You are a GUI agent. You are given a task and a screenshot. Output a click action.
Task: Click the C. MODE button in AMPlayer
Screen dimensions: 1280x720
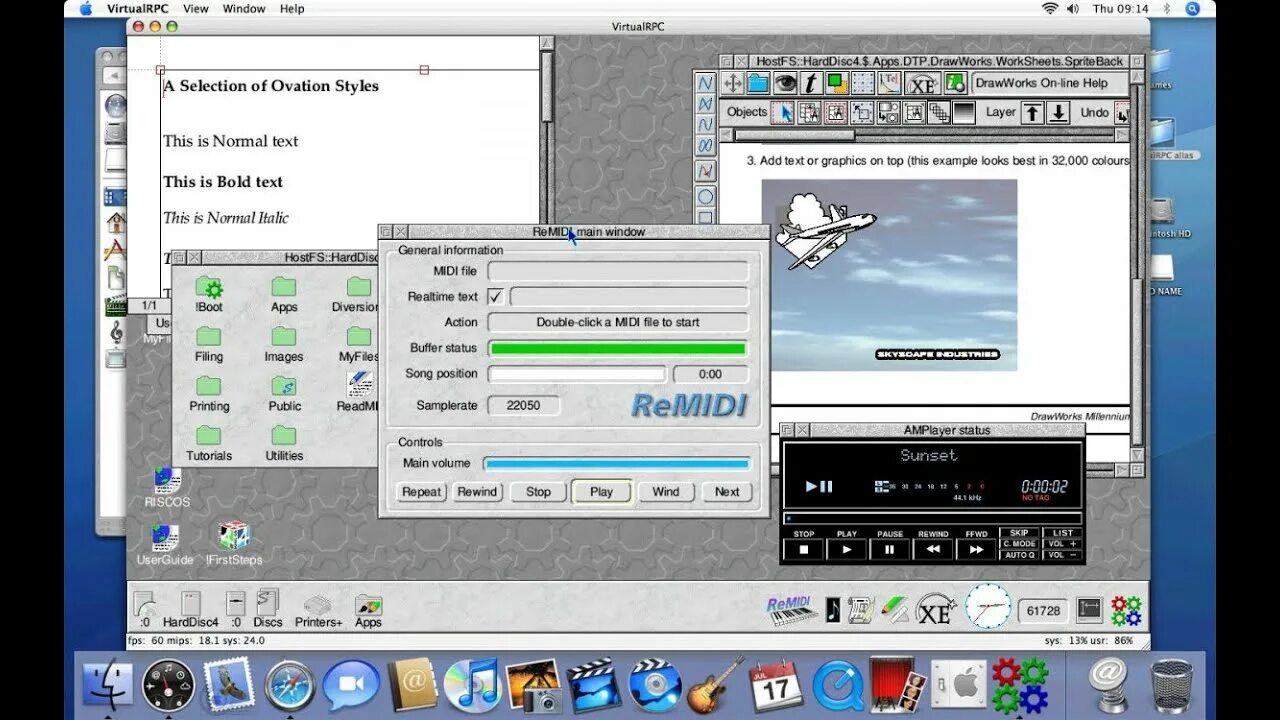tap(1020, 544)
